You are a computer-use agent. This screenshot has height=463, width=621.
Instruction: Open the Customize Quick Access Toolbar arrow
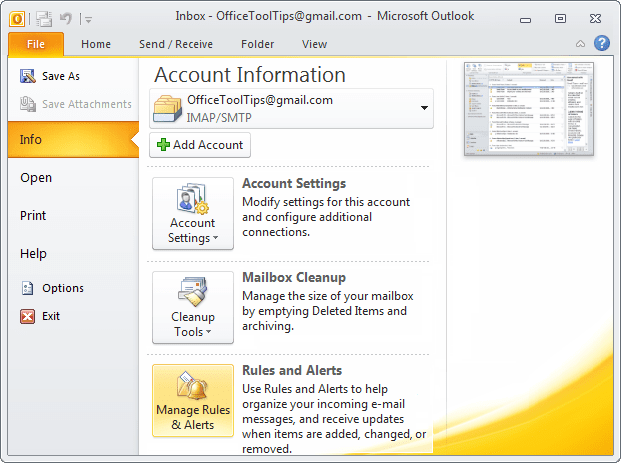point(88,19)
